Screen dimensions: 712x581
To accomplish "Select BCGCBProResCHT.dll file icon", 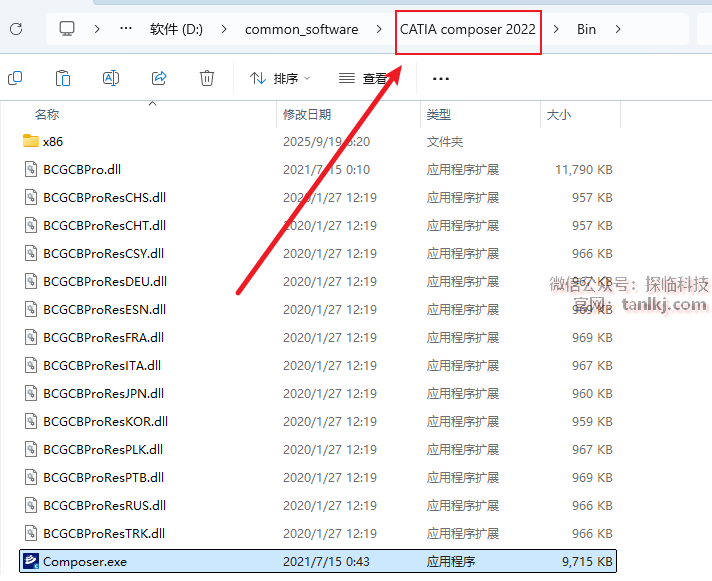I will tap(30, 226).
